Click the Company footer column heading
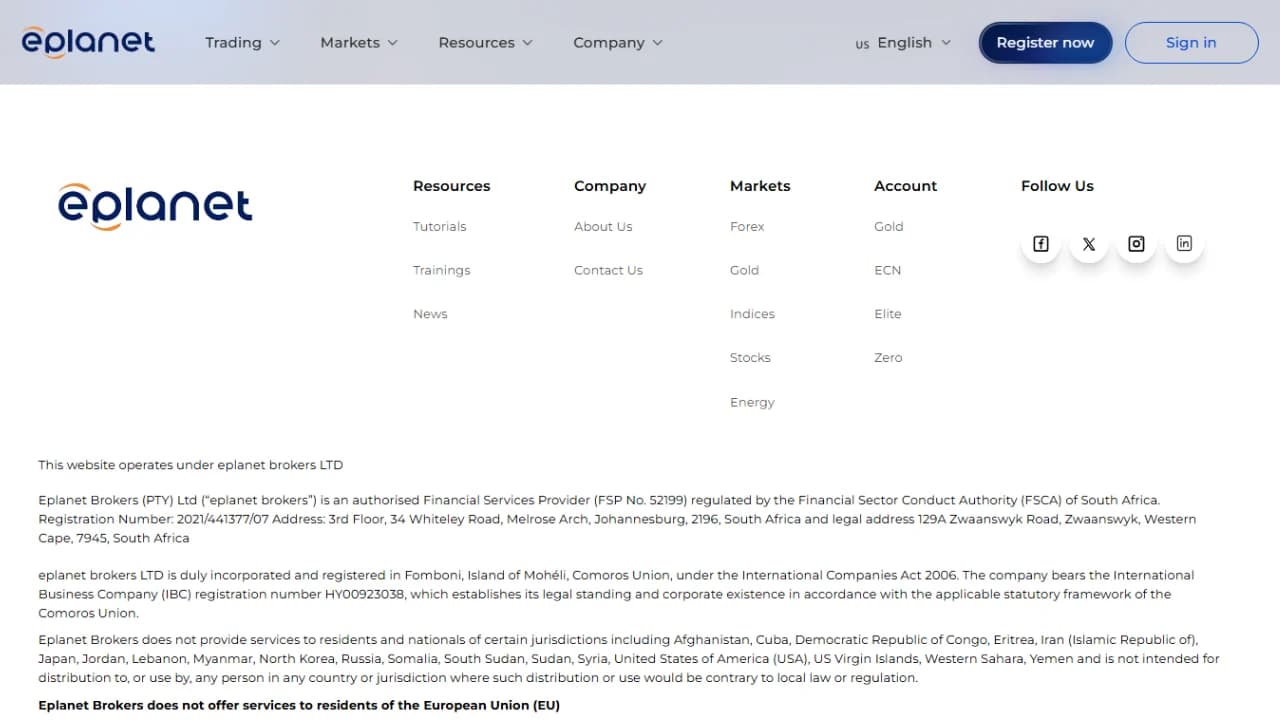The height and width of the screenshot is (720, 1280). [x=610, y=186]
